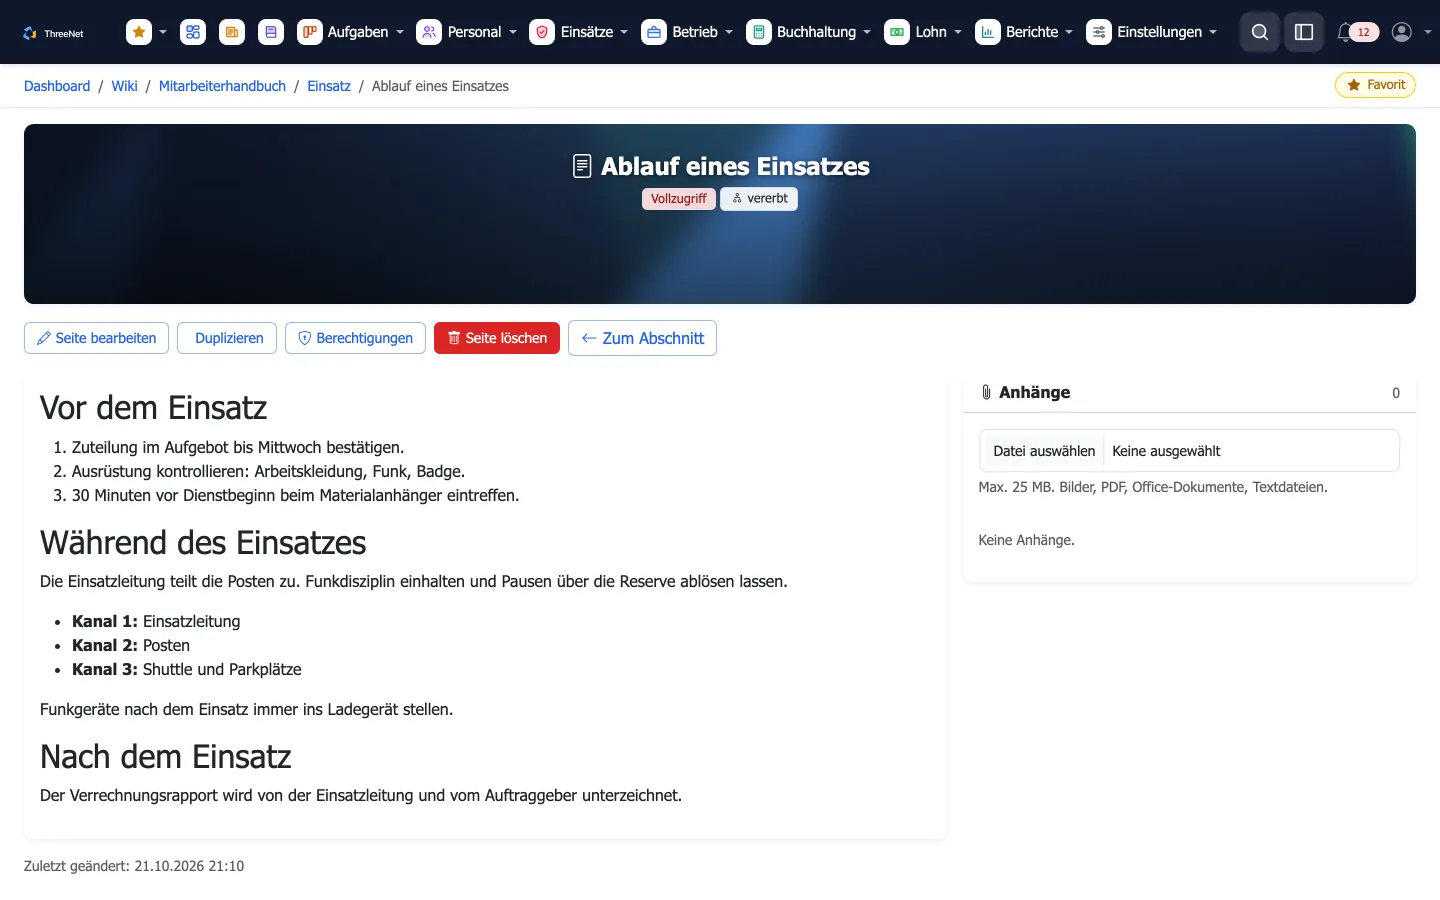Click the 'Kanal 1: Einsatzleitung' list item
Viewport: 1440px width, 900px height.
click(156, 621)
